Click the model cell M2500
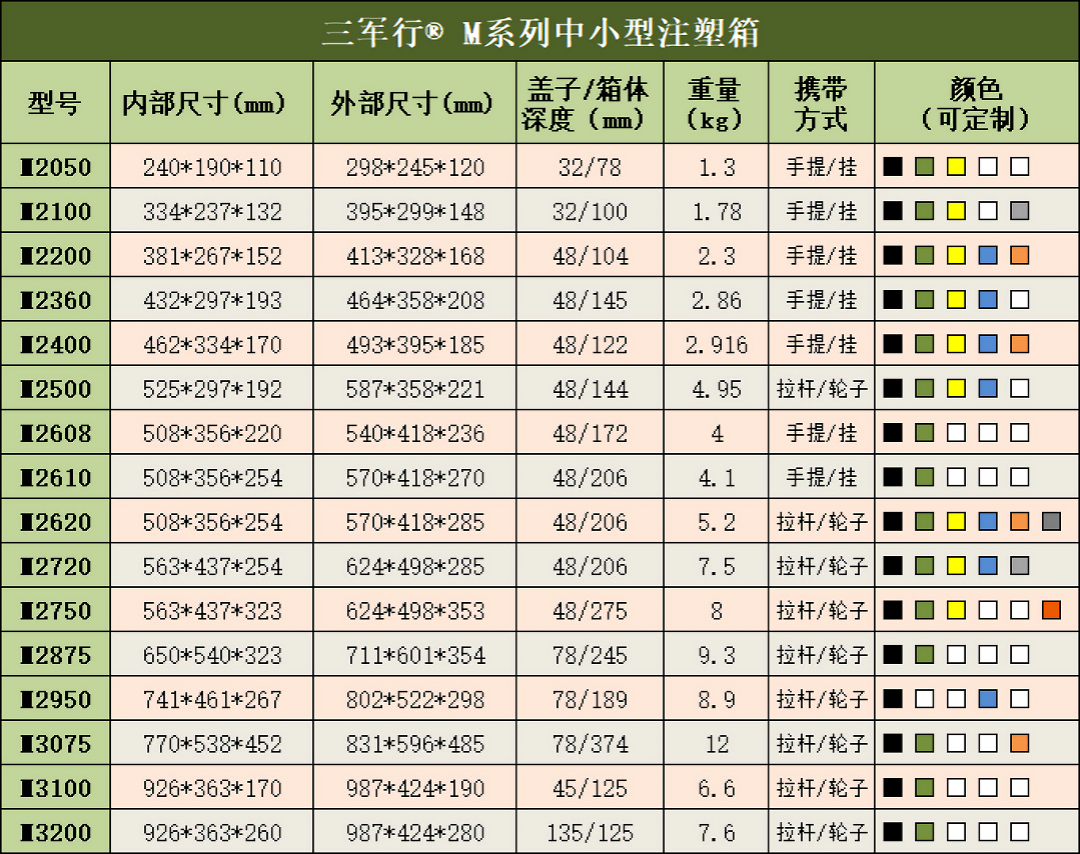Viewport: 1080px width, 854px height. 55,388
